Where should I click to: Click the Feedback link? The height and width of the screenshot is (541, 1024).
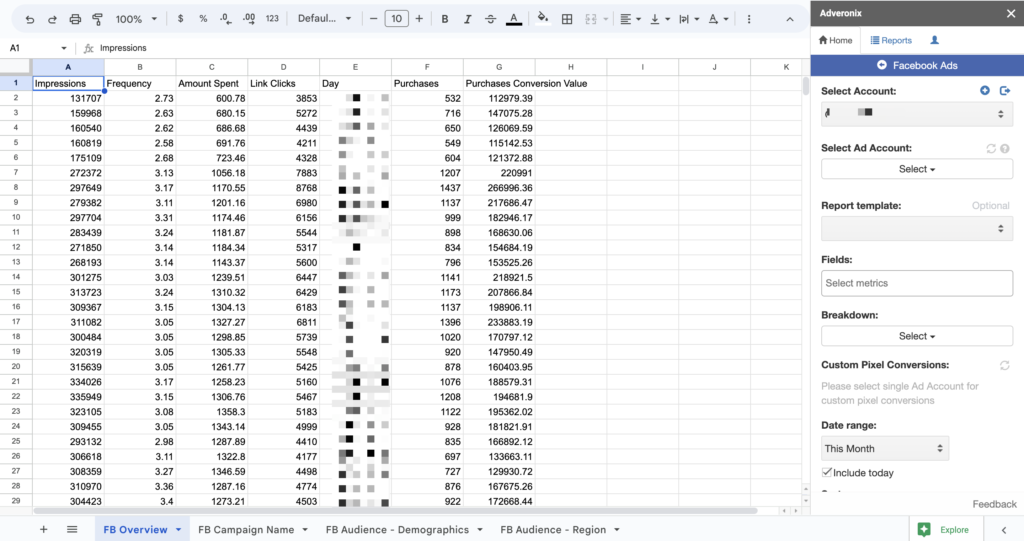[994, 504]
